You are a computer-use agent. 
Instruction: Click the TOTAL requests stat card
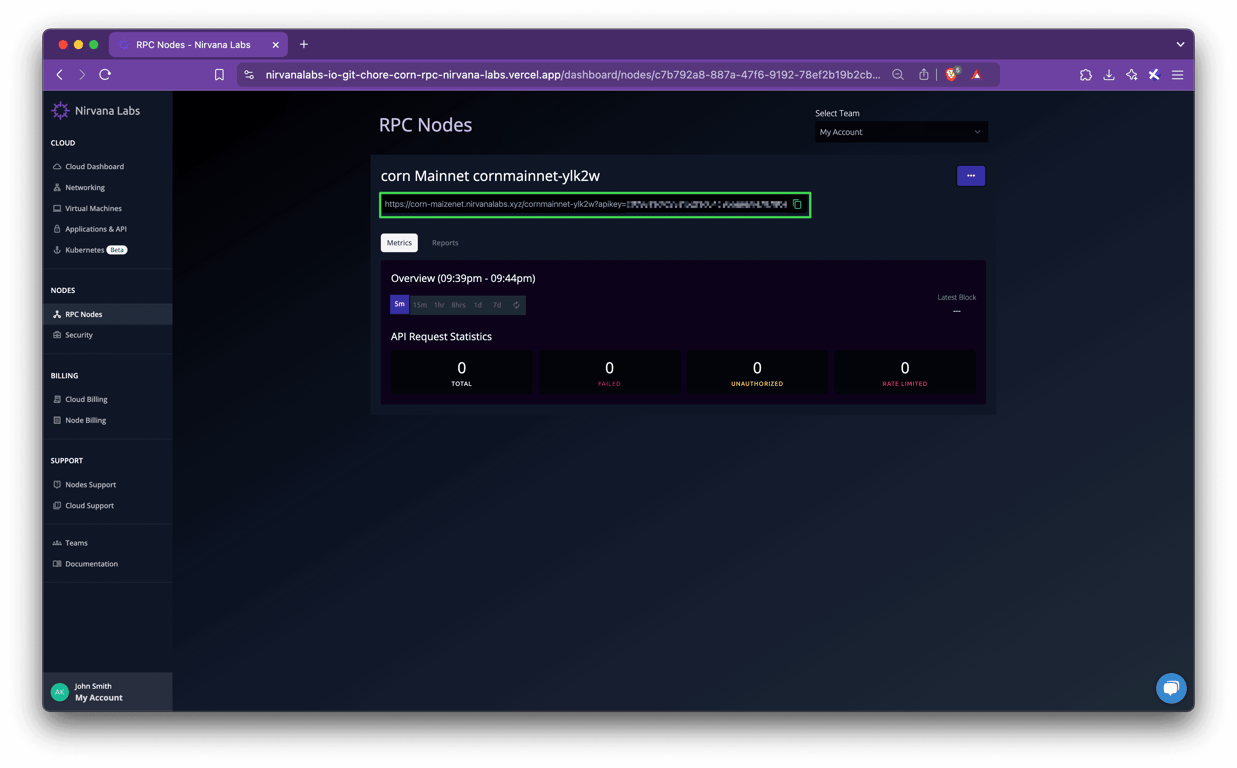[461, 372]
